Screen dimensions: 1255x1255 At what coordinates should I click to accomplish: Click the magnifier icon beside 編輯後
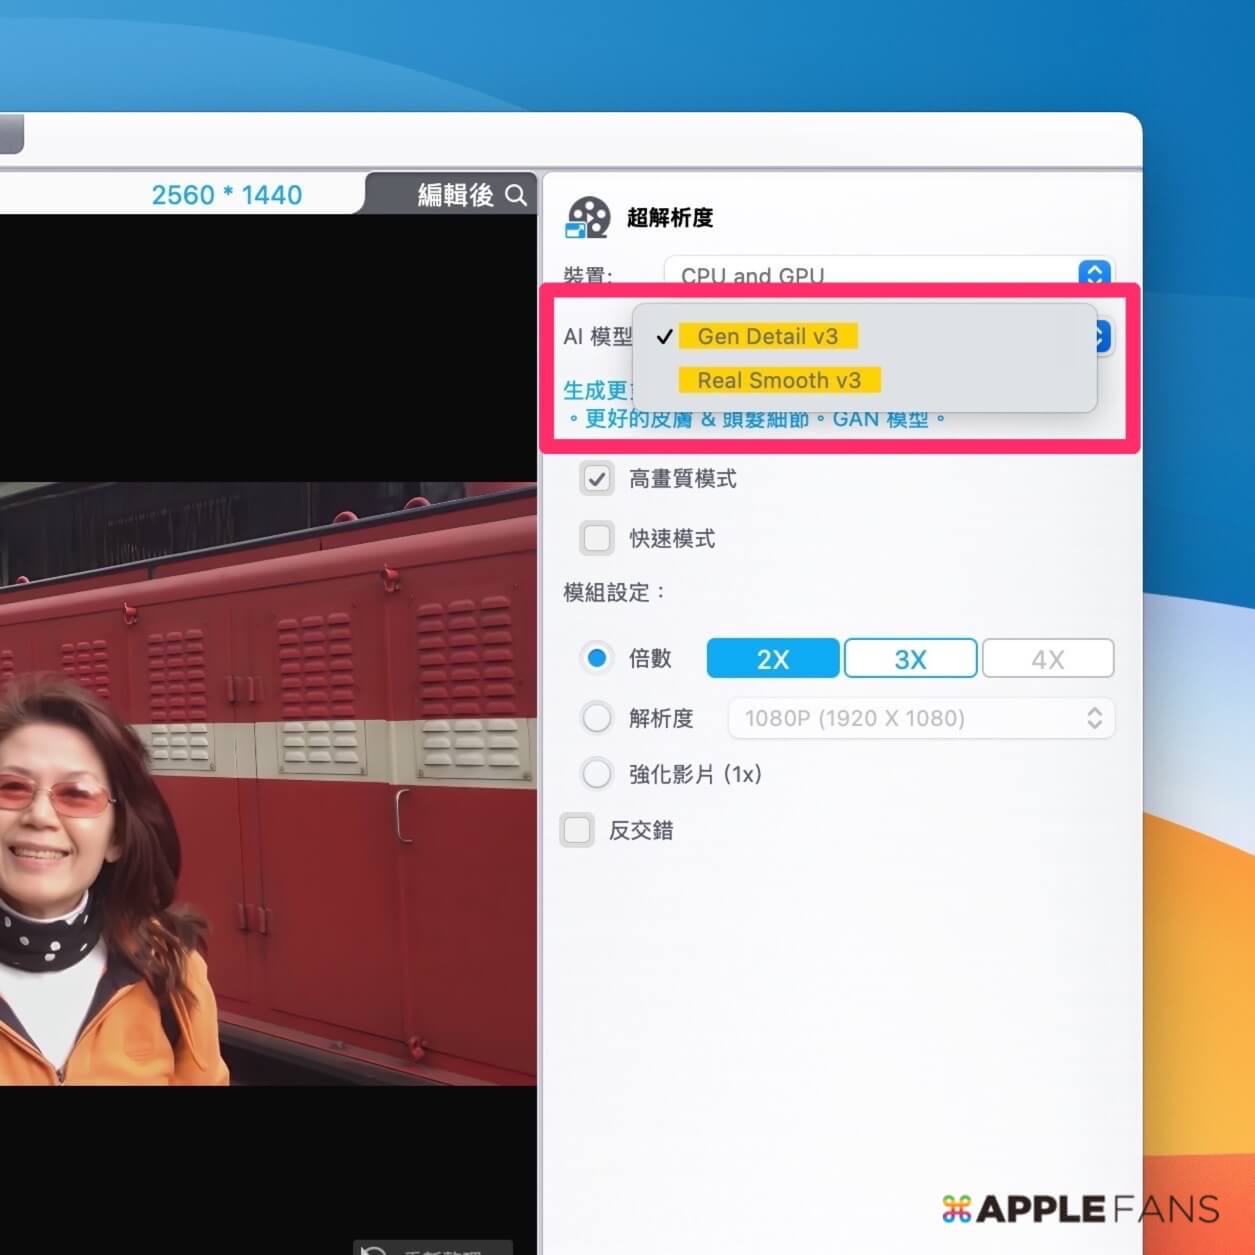point(516,195)
